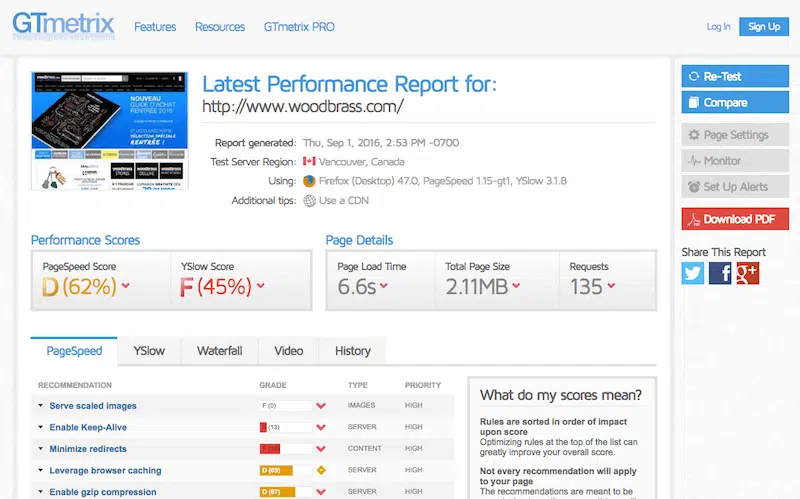Image resolution: width=800 pixels, height=499 pixels.
Task: Expand the Serve scaled images recommendation
Action: [41, 406]
